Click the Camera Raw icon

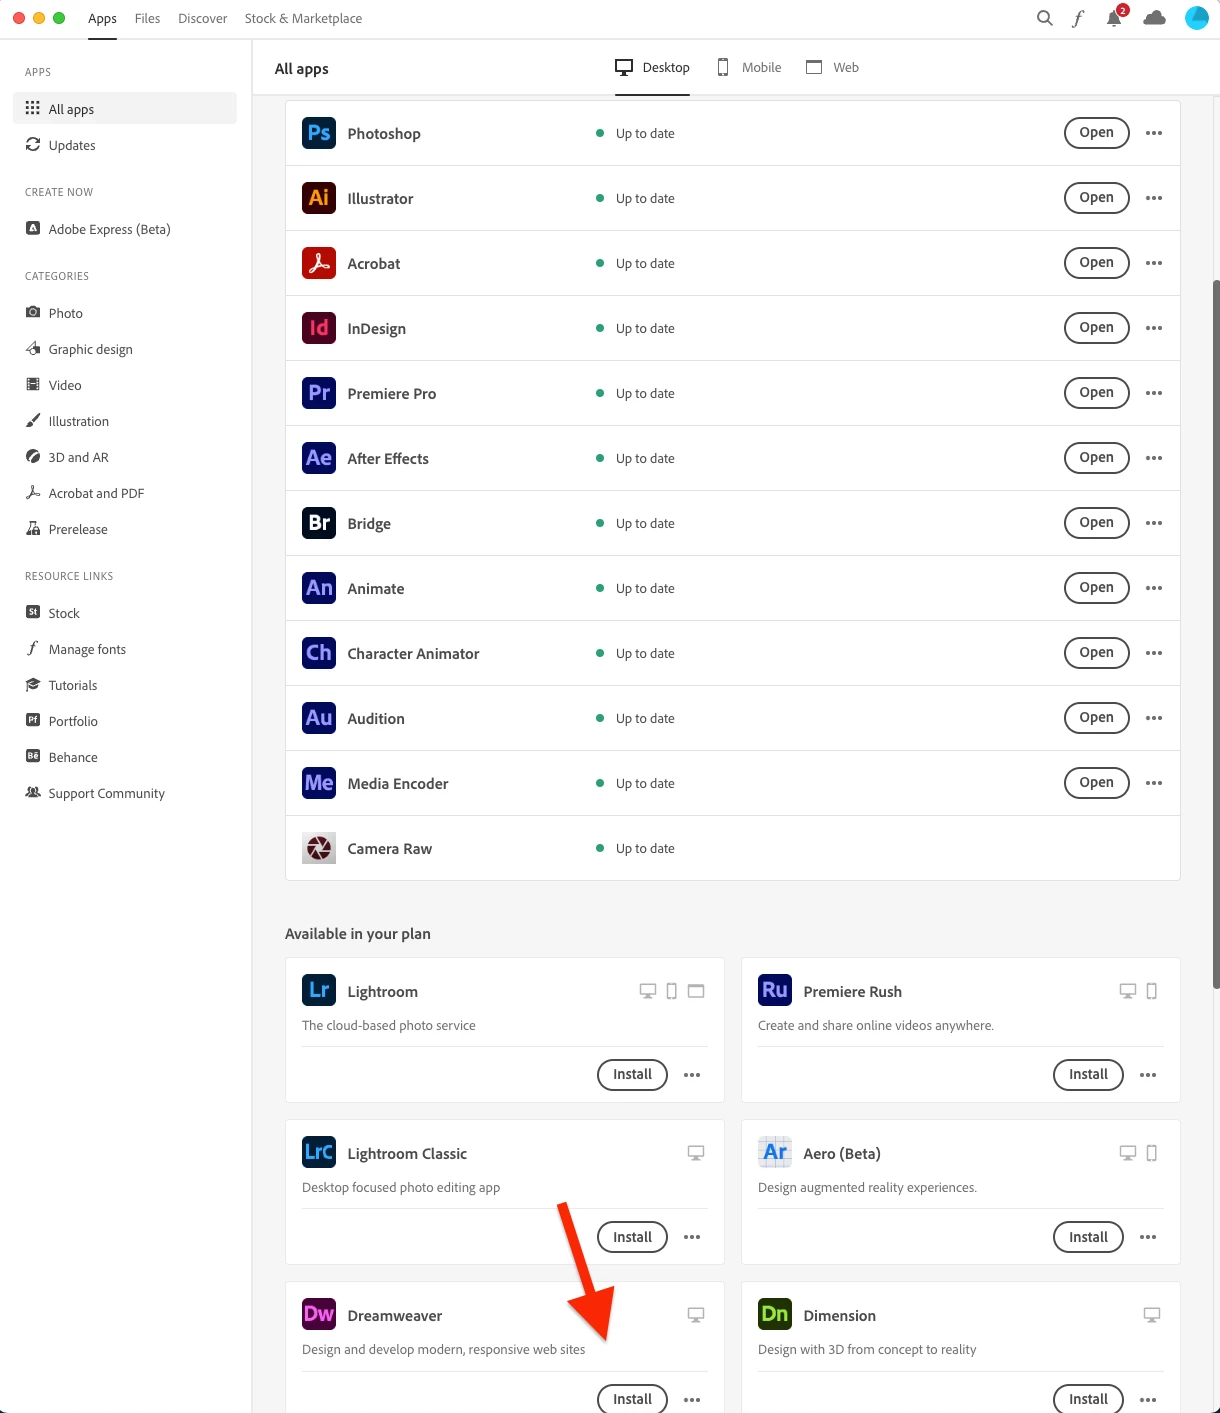point(319,848)
